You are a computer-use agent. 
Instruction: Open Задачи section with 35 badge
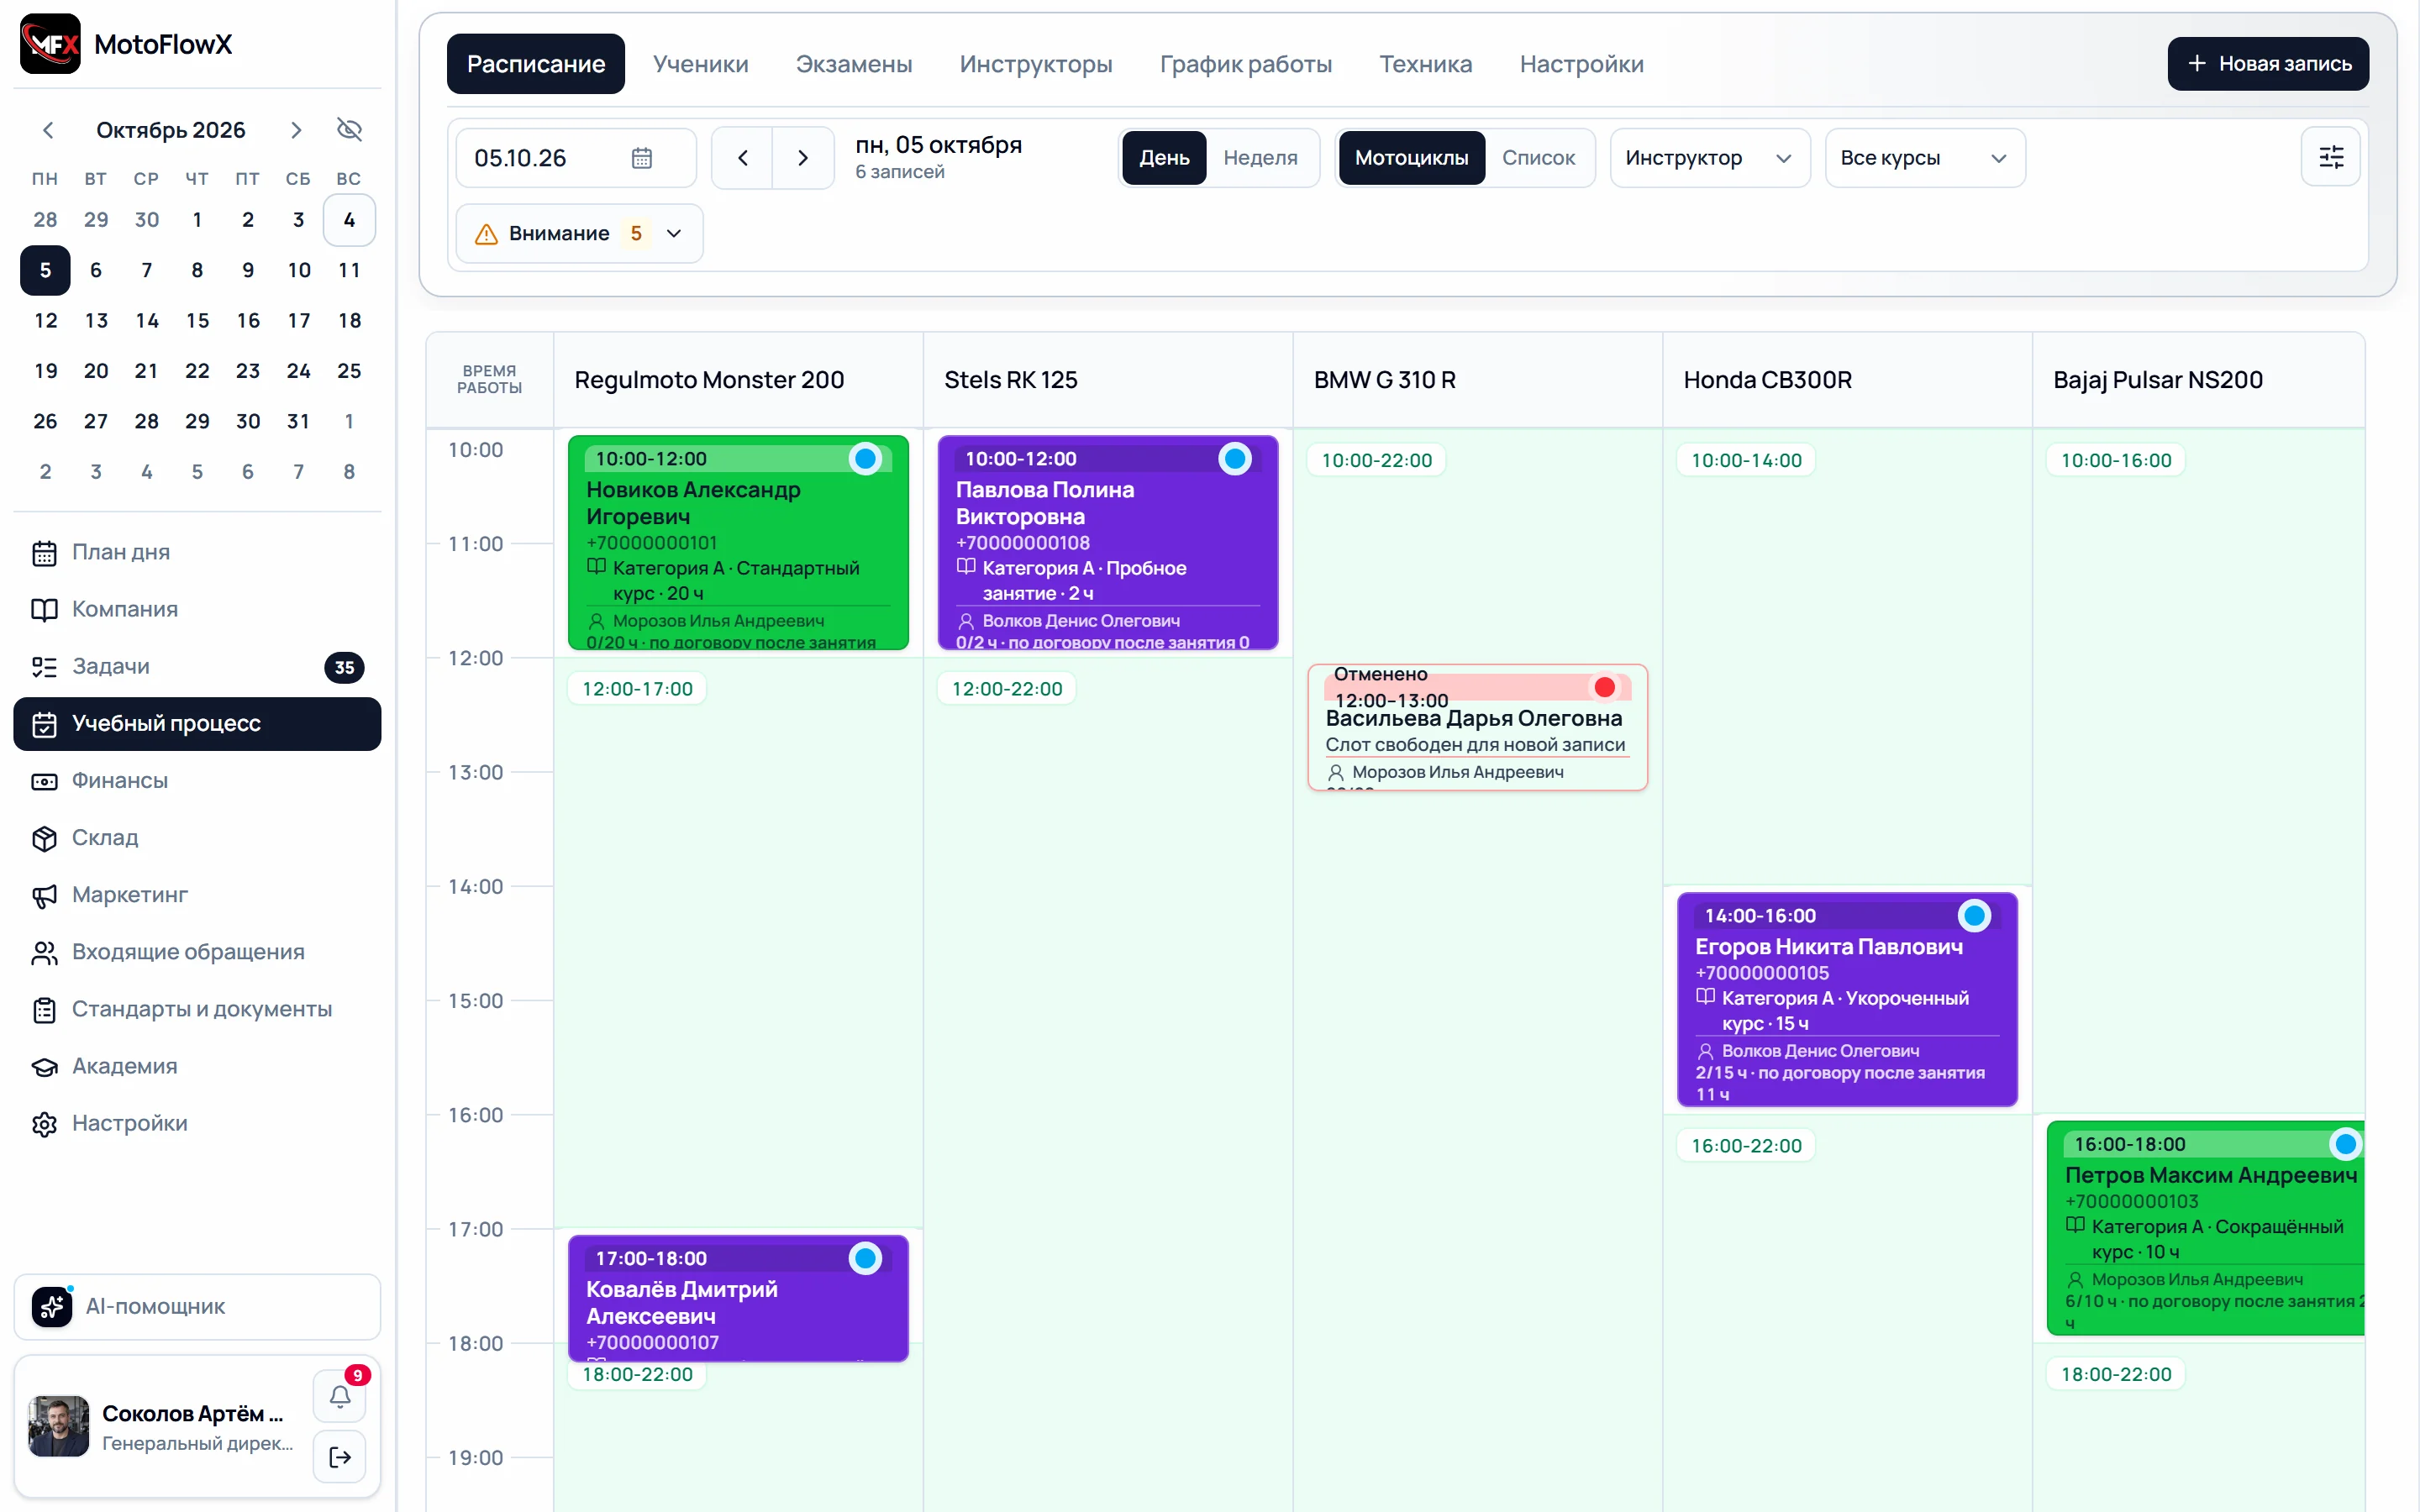click(x=197, y=666)
